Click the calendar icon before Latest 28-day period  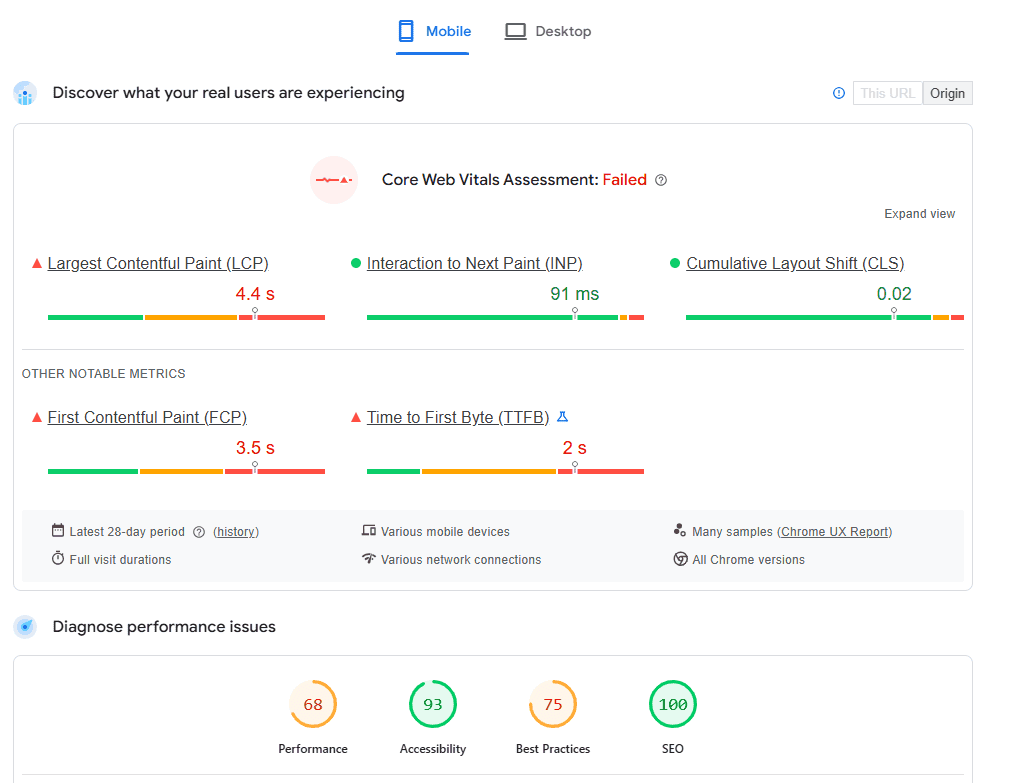[58, 531]
